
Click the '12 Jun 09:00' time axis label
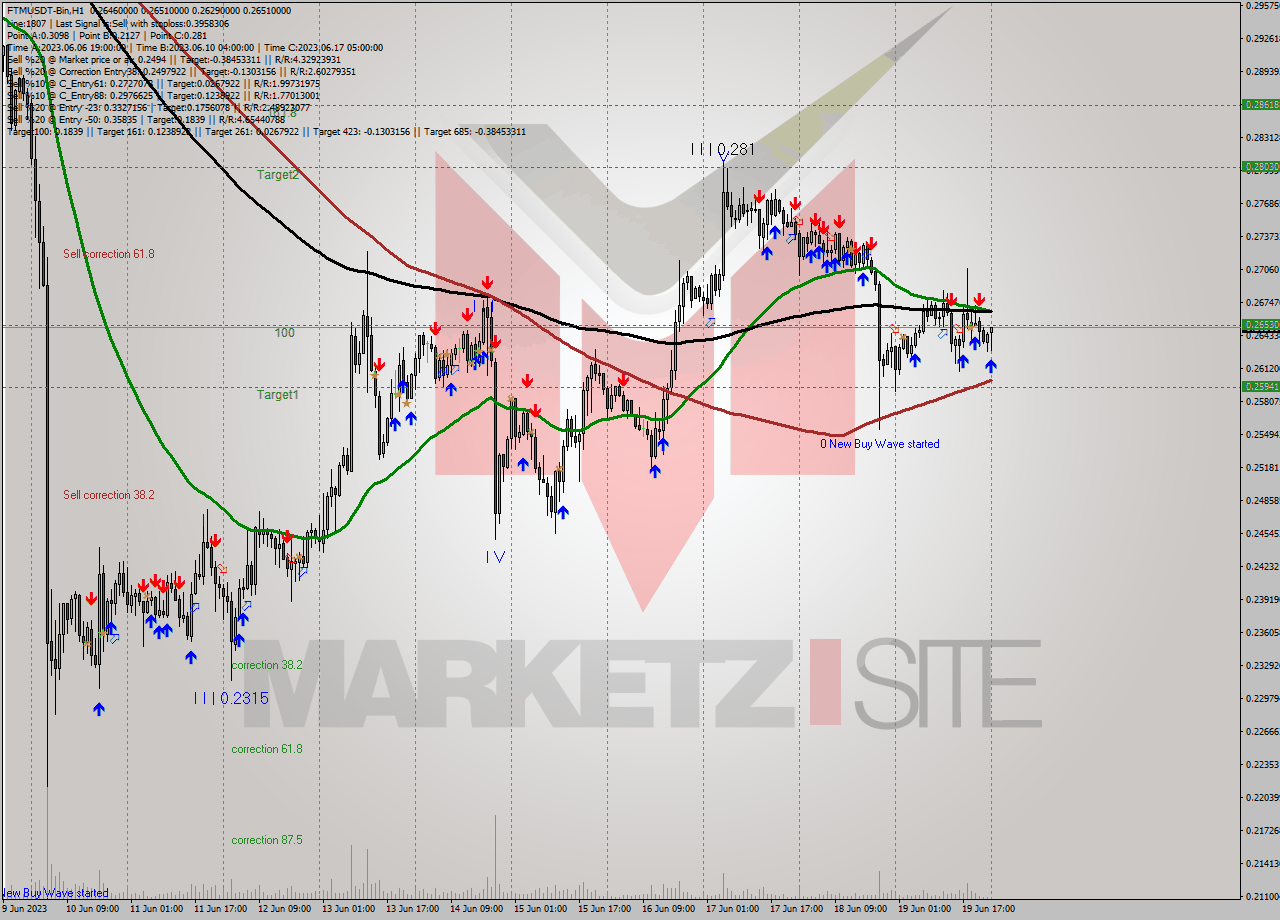click(x=286, y=909)
